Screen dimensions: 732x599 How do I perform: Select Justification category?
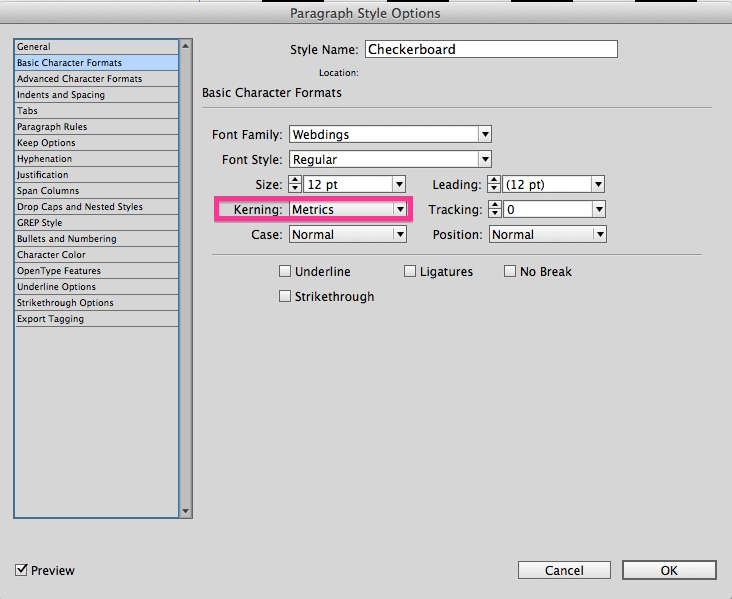click(x=97, y=175)
